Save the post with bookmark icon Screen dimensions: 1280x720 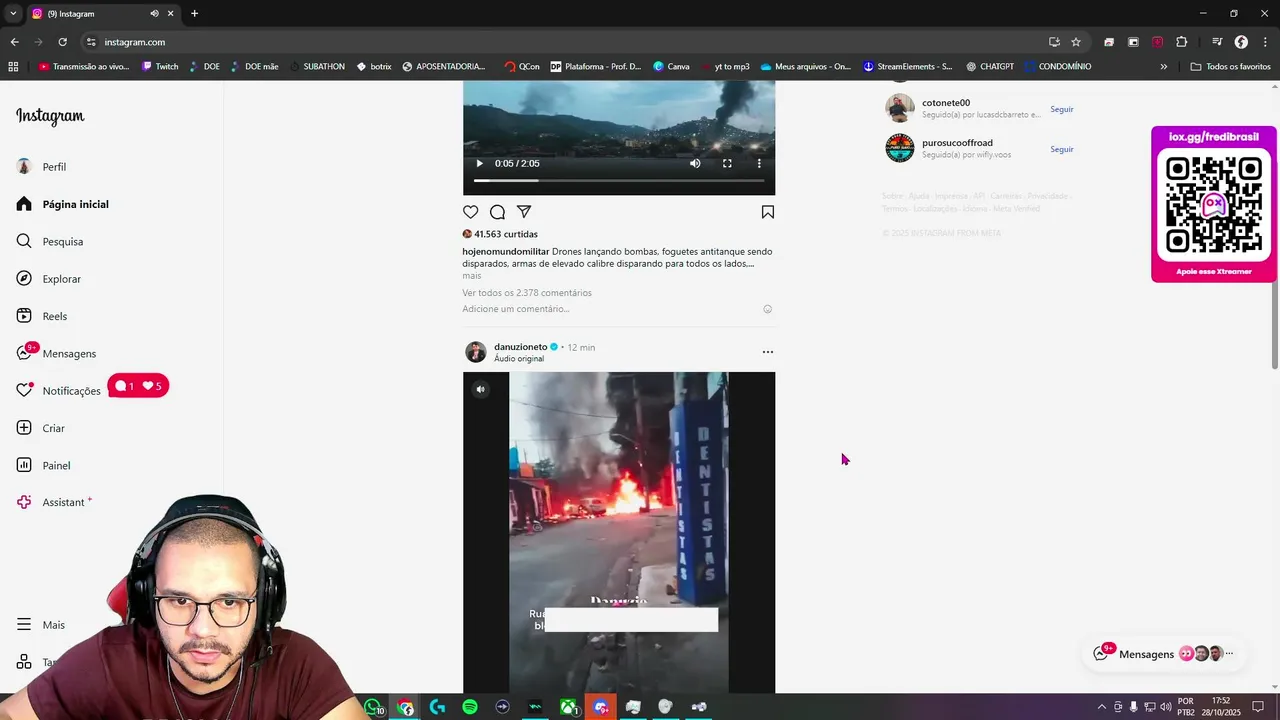click(x=768, y=212)
